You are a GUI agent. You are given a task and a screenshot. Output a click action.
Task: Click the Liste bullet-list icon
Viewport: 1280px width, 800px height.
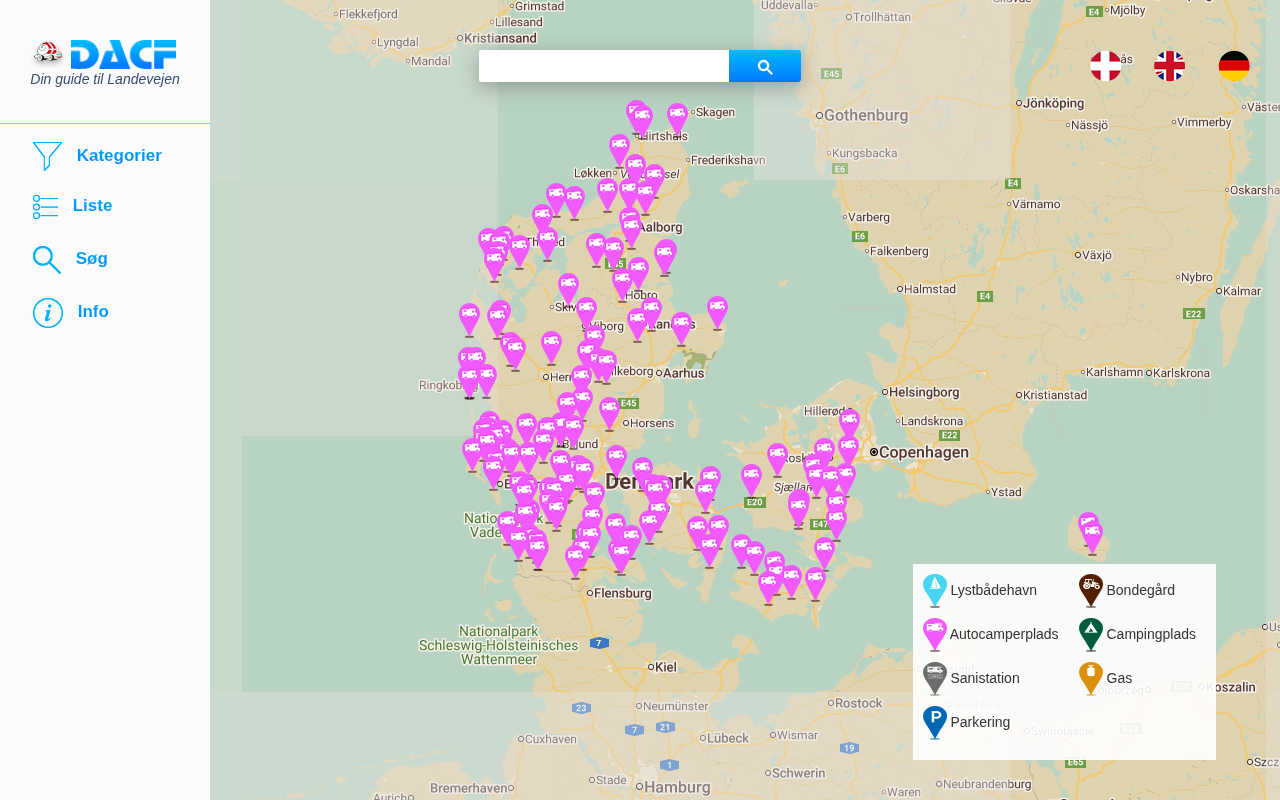coord(45,207)
